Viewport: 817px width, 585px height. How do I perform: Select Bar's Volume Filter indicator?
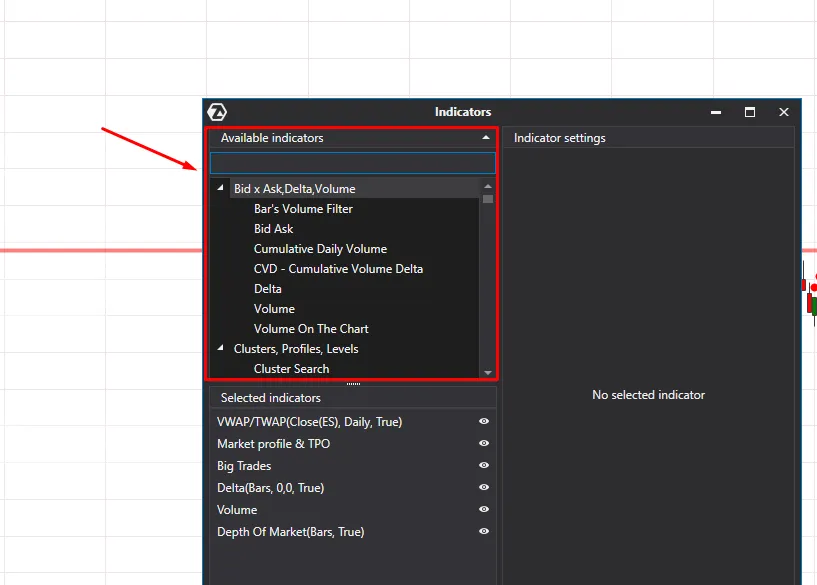tap(303, 209)
